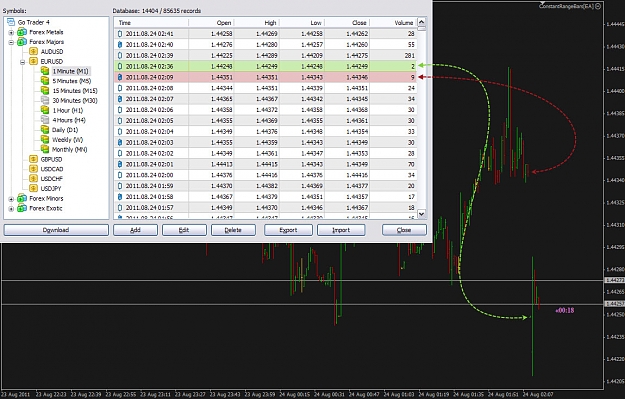625x399 pixels.
Task: Expand the Forex Minors tree node
Action: 11,199
